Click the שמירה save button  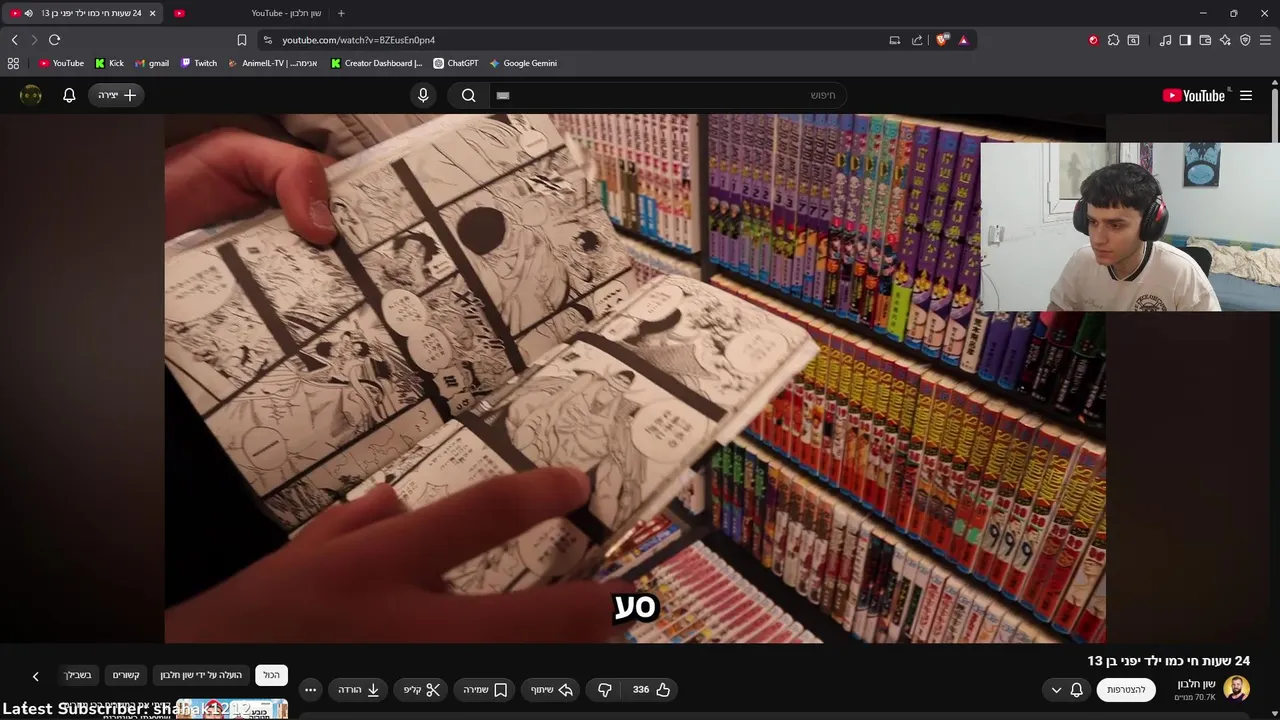tap(486, 690)
